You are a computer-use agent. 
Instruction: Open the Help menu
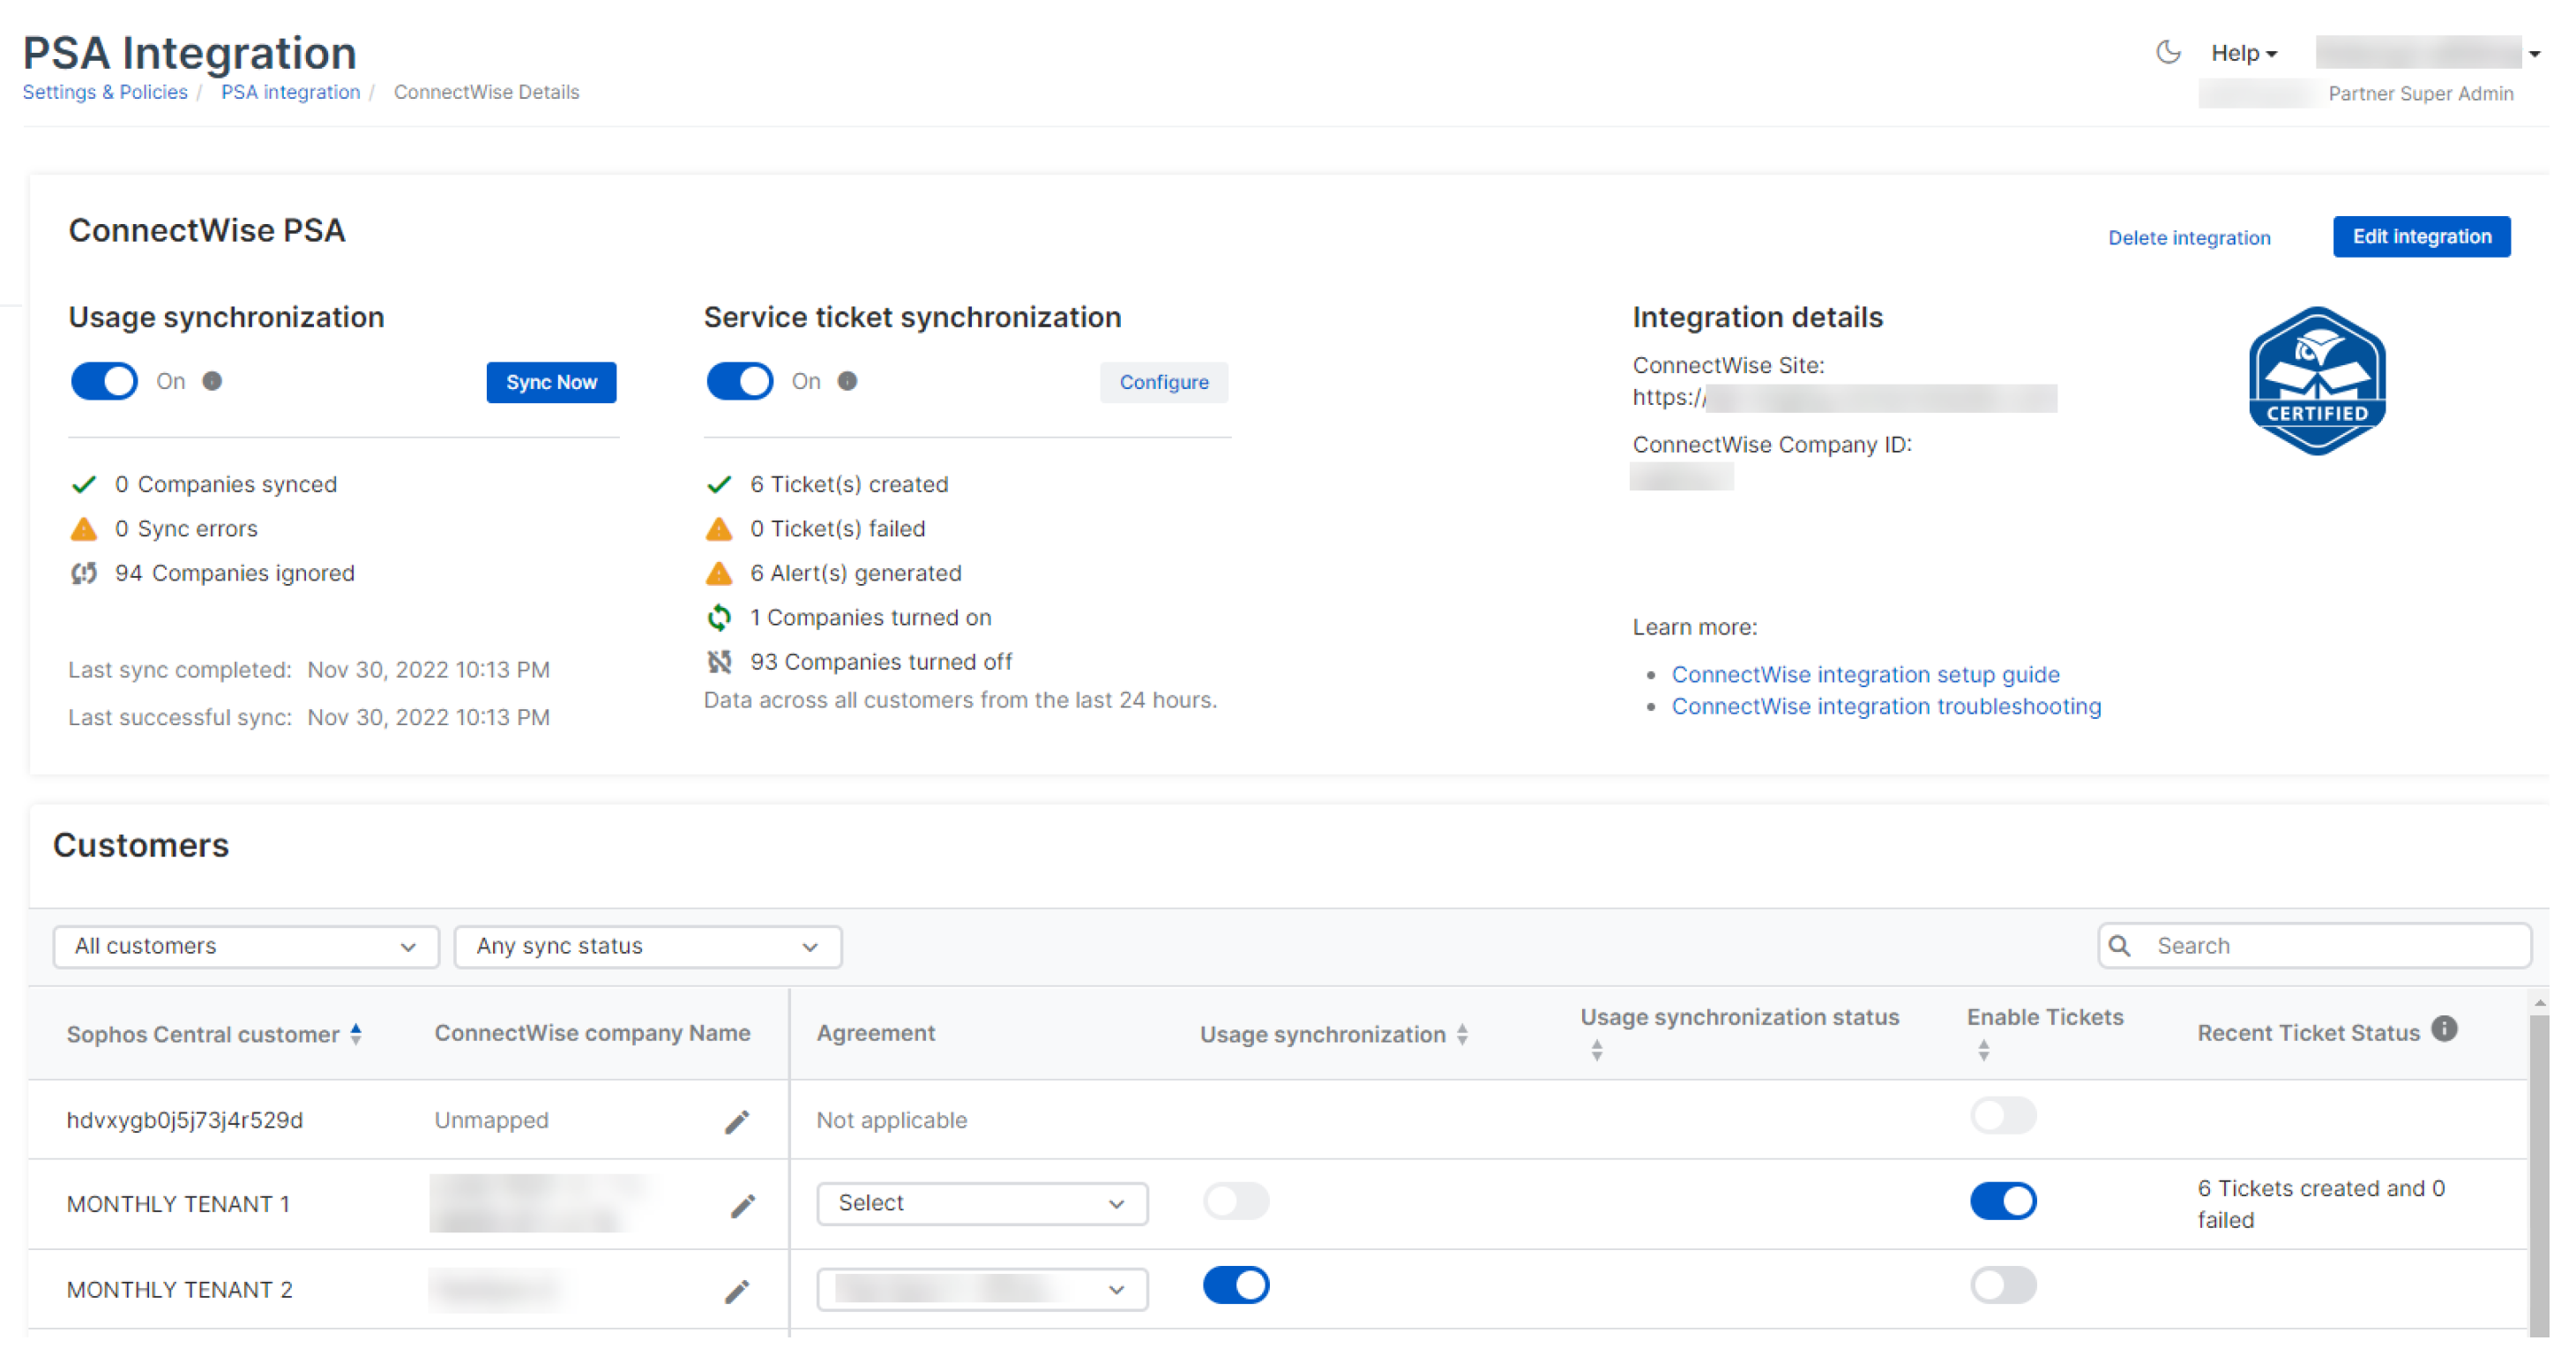point(2243,53)
